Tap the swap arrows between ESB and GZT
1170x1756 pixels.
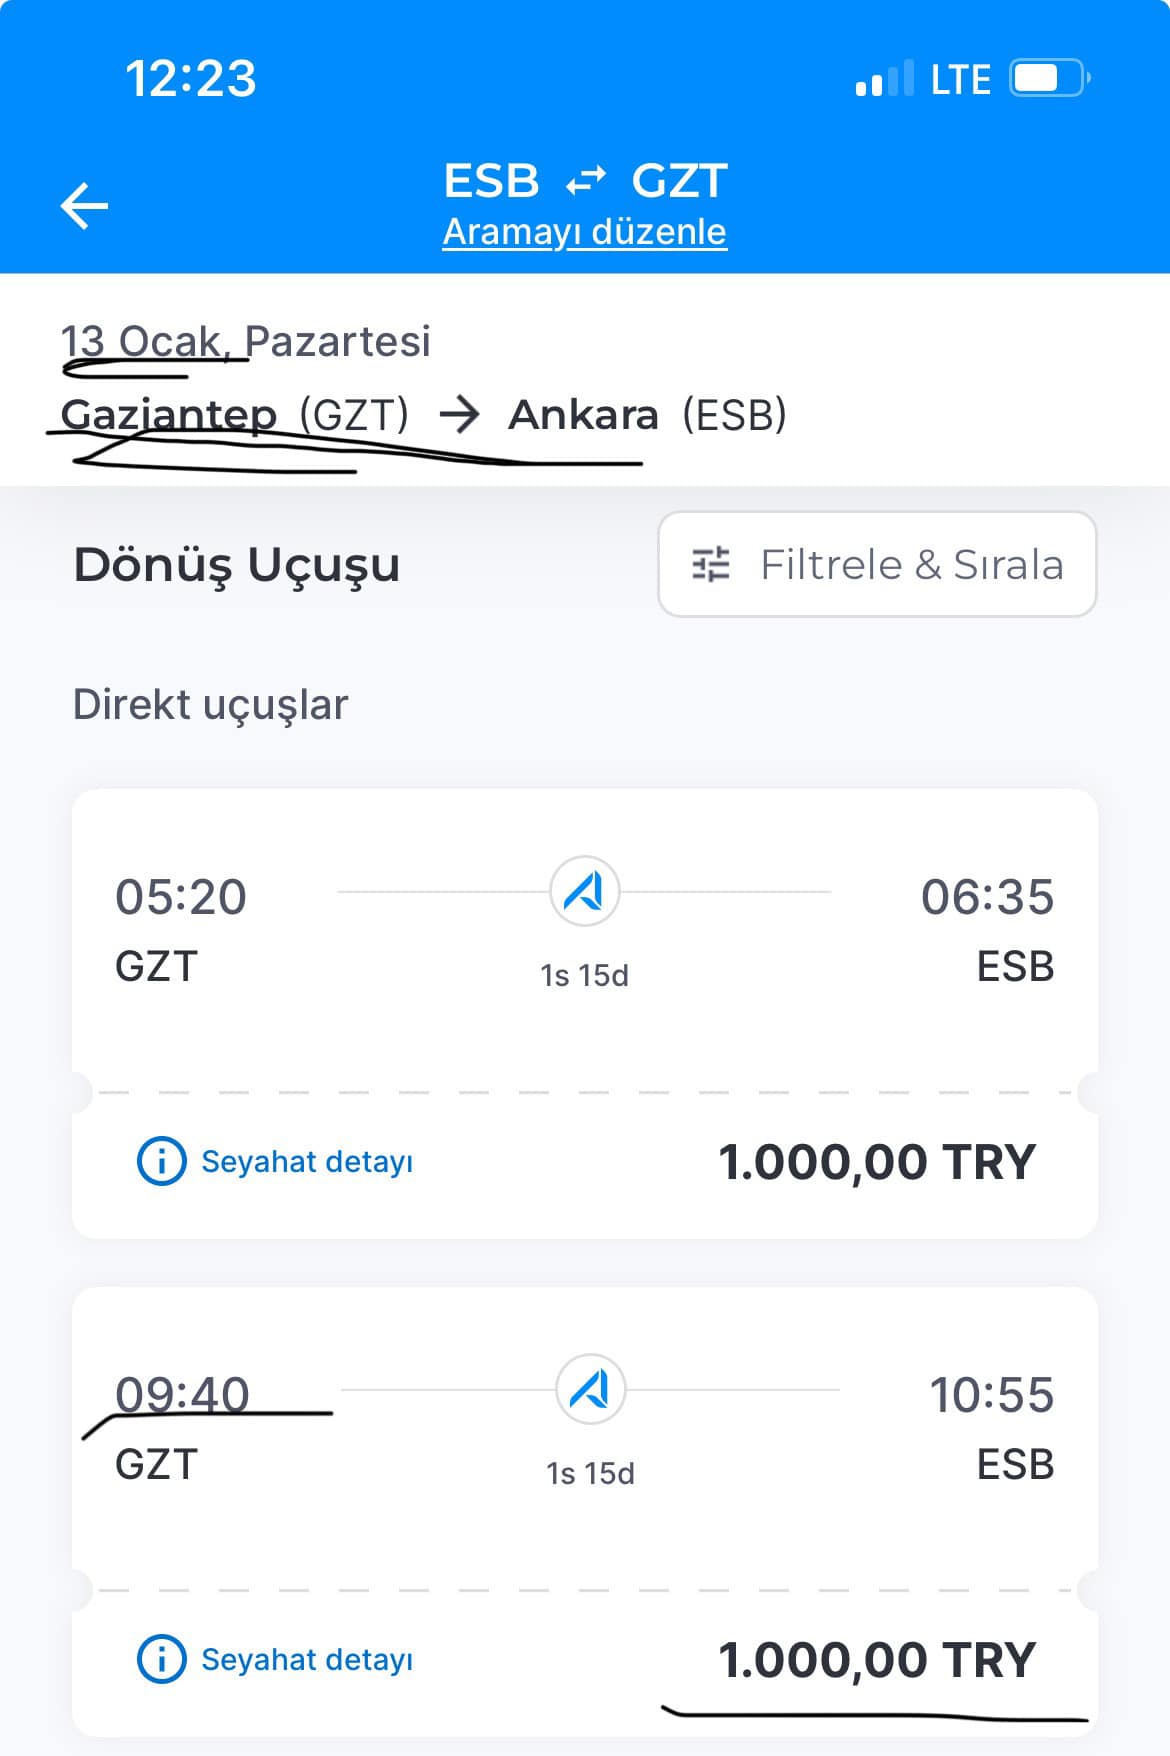pos(585,181)
